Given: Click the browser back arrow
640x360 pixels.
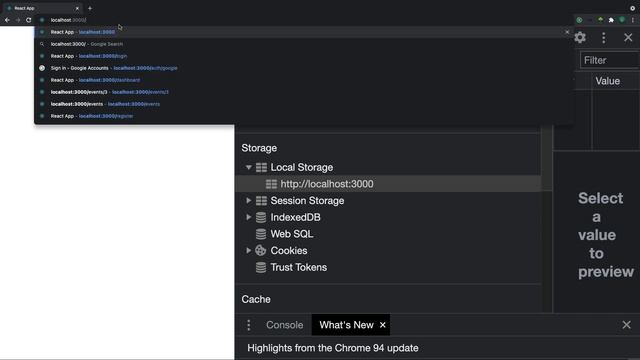Looking at the screenshot, I should click(x=7, y=20).
